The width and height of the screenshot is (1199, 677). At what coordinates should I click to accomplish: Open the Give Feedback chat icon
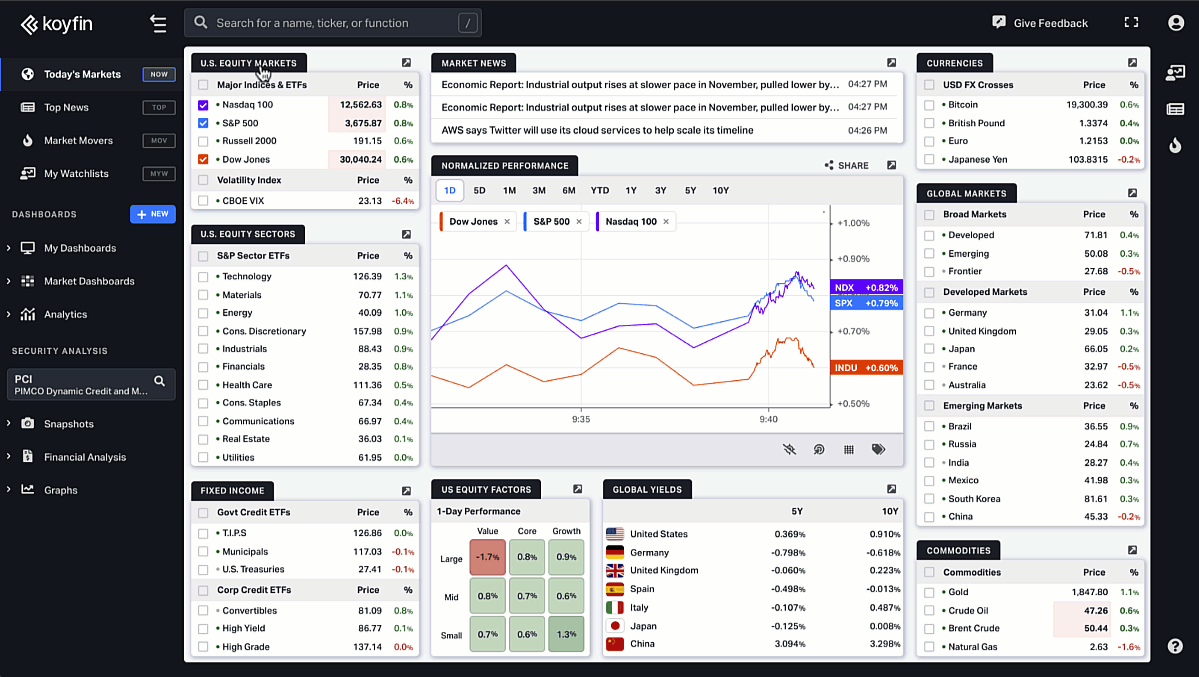pos(999,22)
